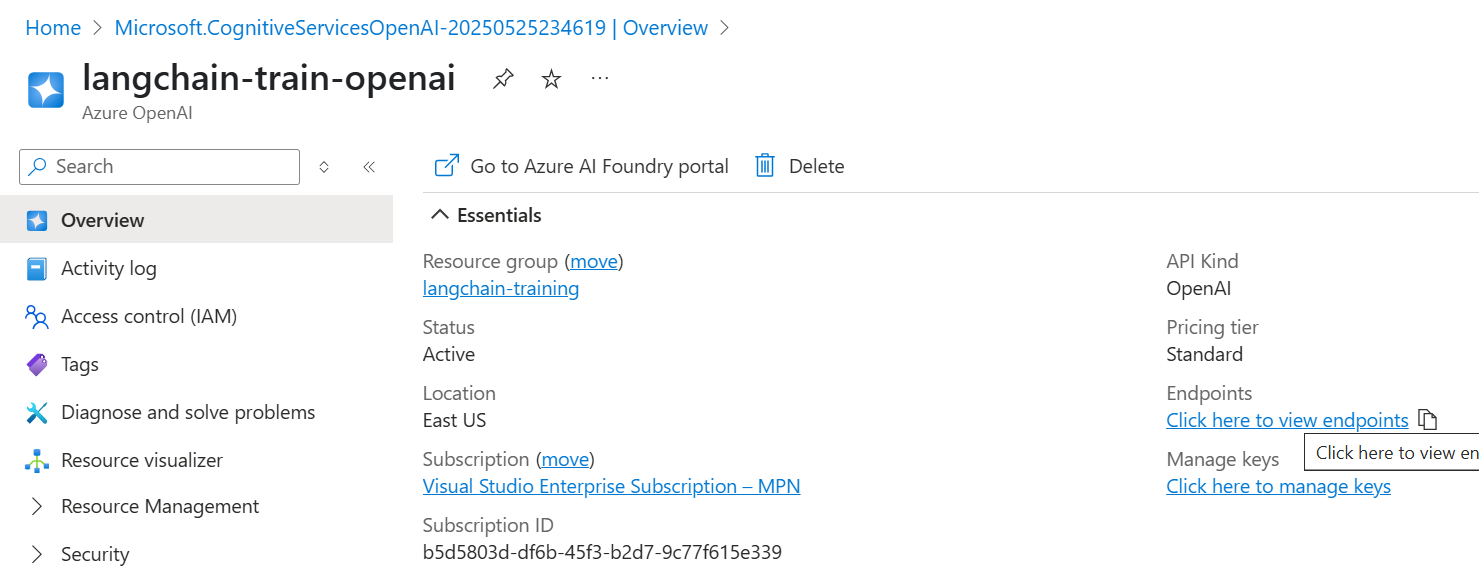Pin langchain-train-openai to dashboard
The height and width of the screenshot is (586, 1479).
[503, 79]
